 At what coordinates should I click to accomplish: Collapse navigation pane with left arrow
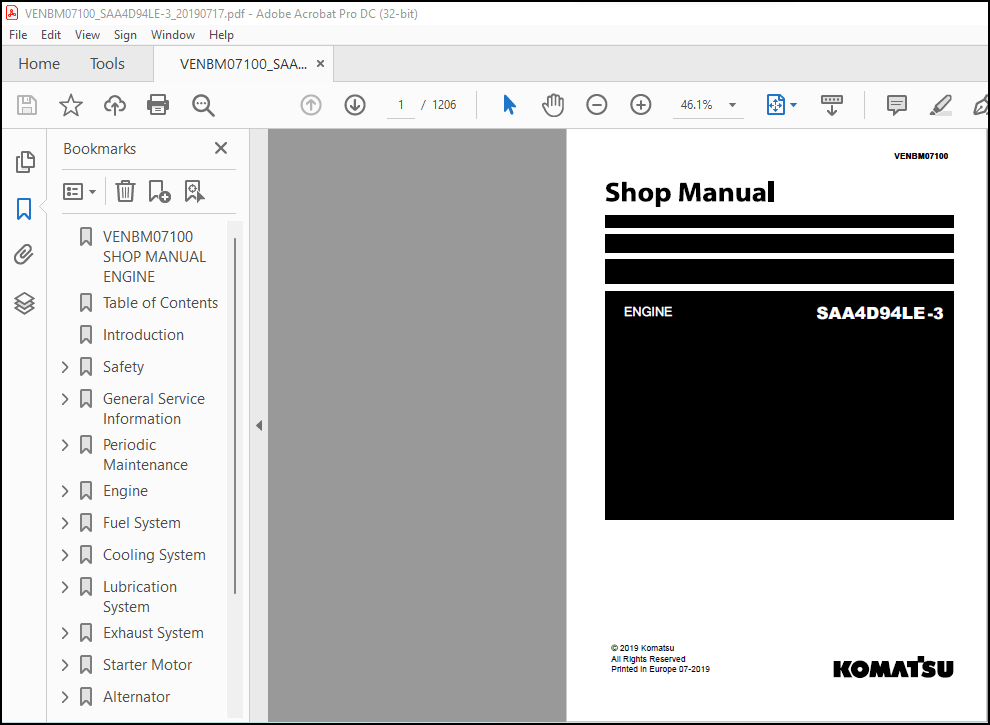[x=259, y=426]
